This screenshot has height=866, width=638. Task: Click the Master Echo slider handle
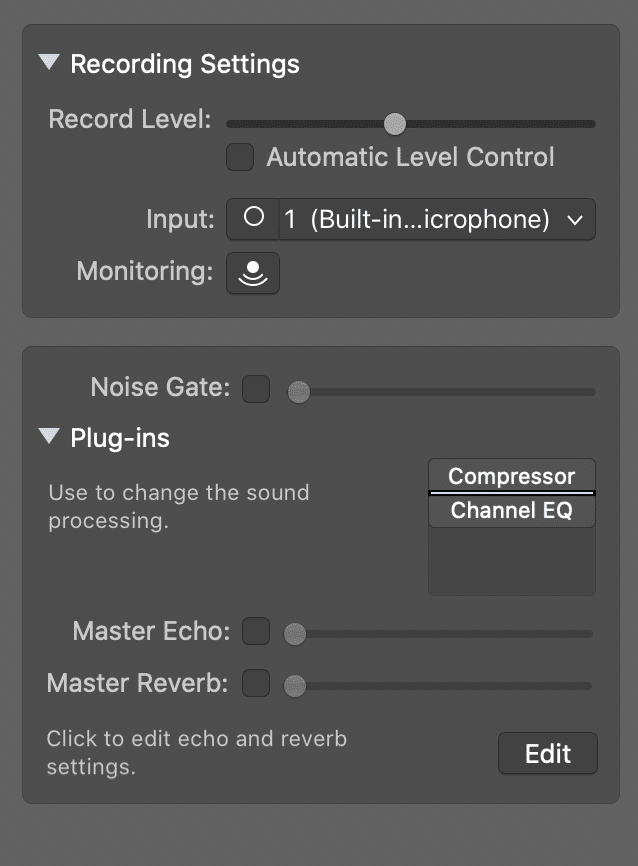click(294, 634)
